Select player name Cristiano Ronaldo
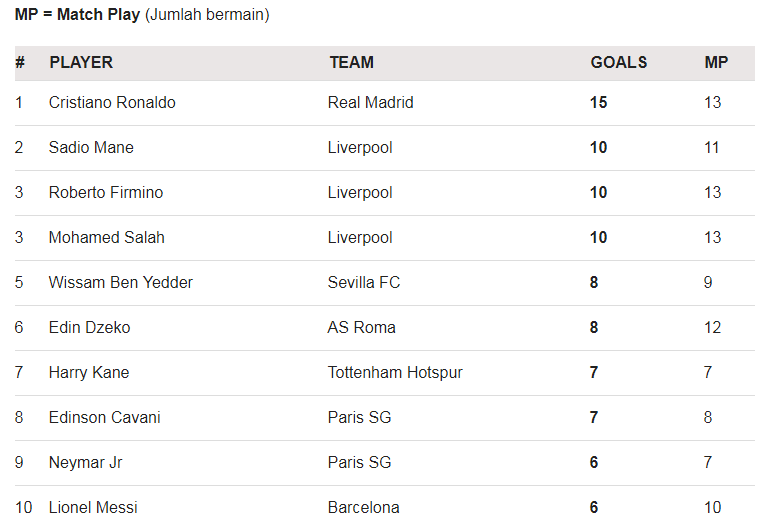 click(112, 102)
